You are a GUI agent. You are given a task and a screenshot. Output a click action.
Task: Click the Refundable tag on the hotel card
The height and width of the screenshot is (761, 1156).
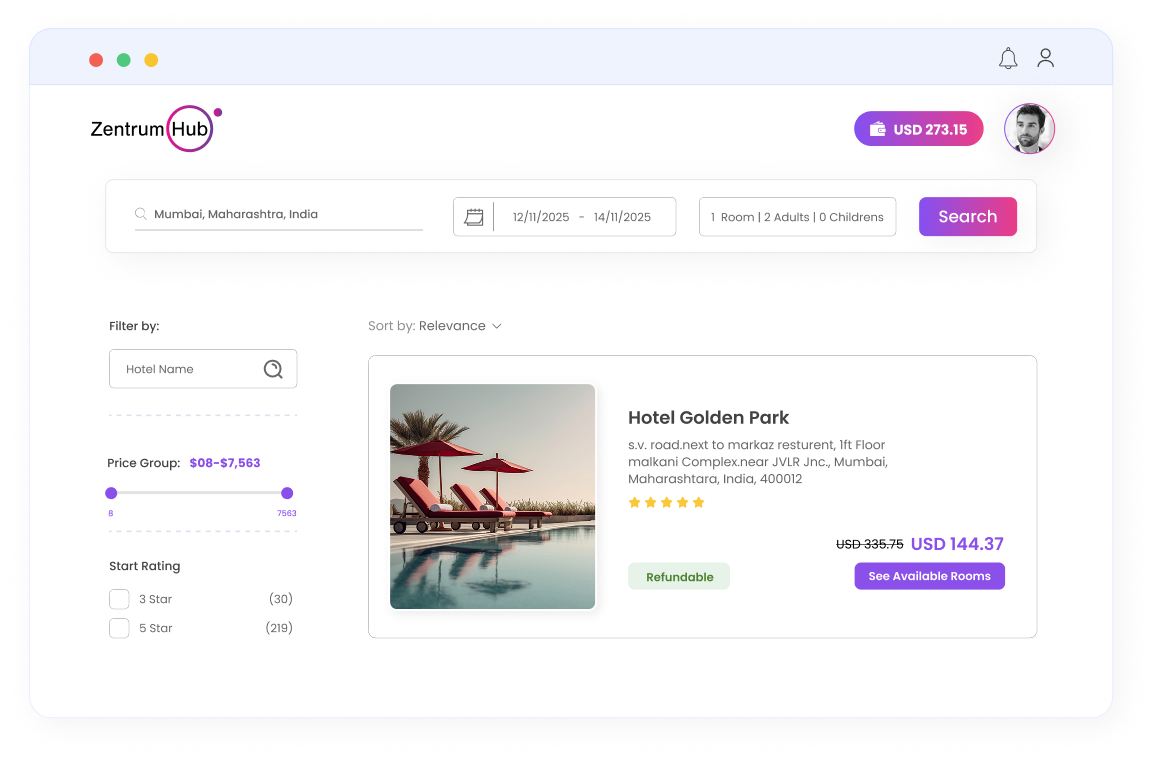point(678,576)
